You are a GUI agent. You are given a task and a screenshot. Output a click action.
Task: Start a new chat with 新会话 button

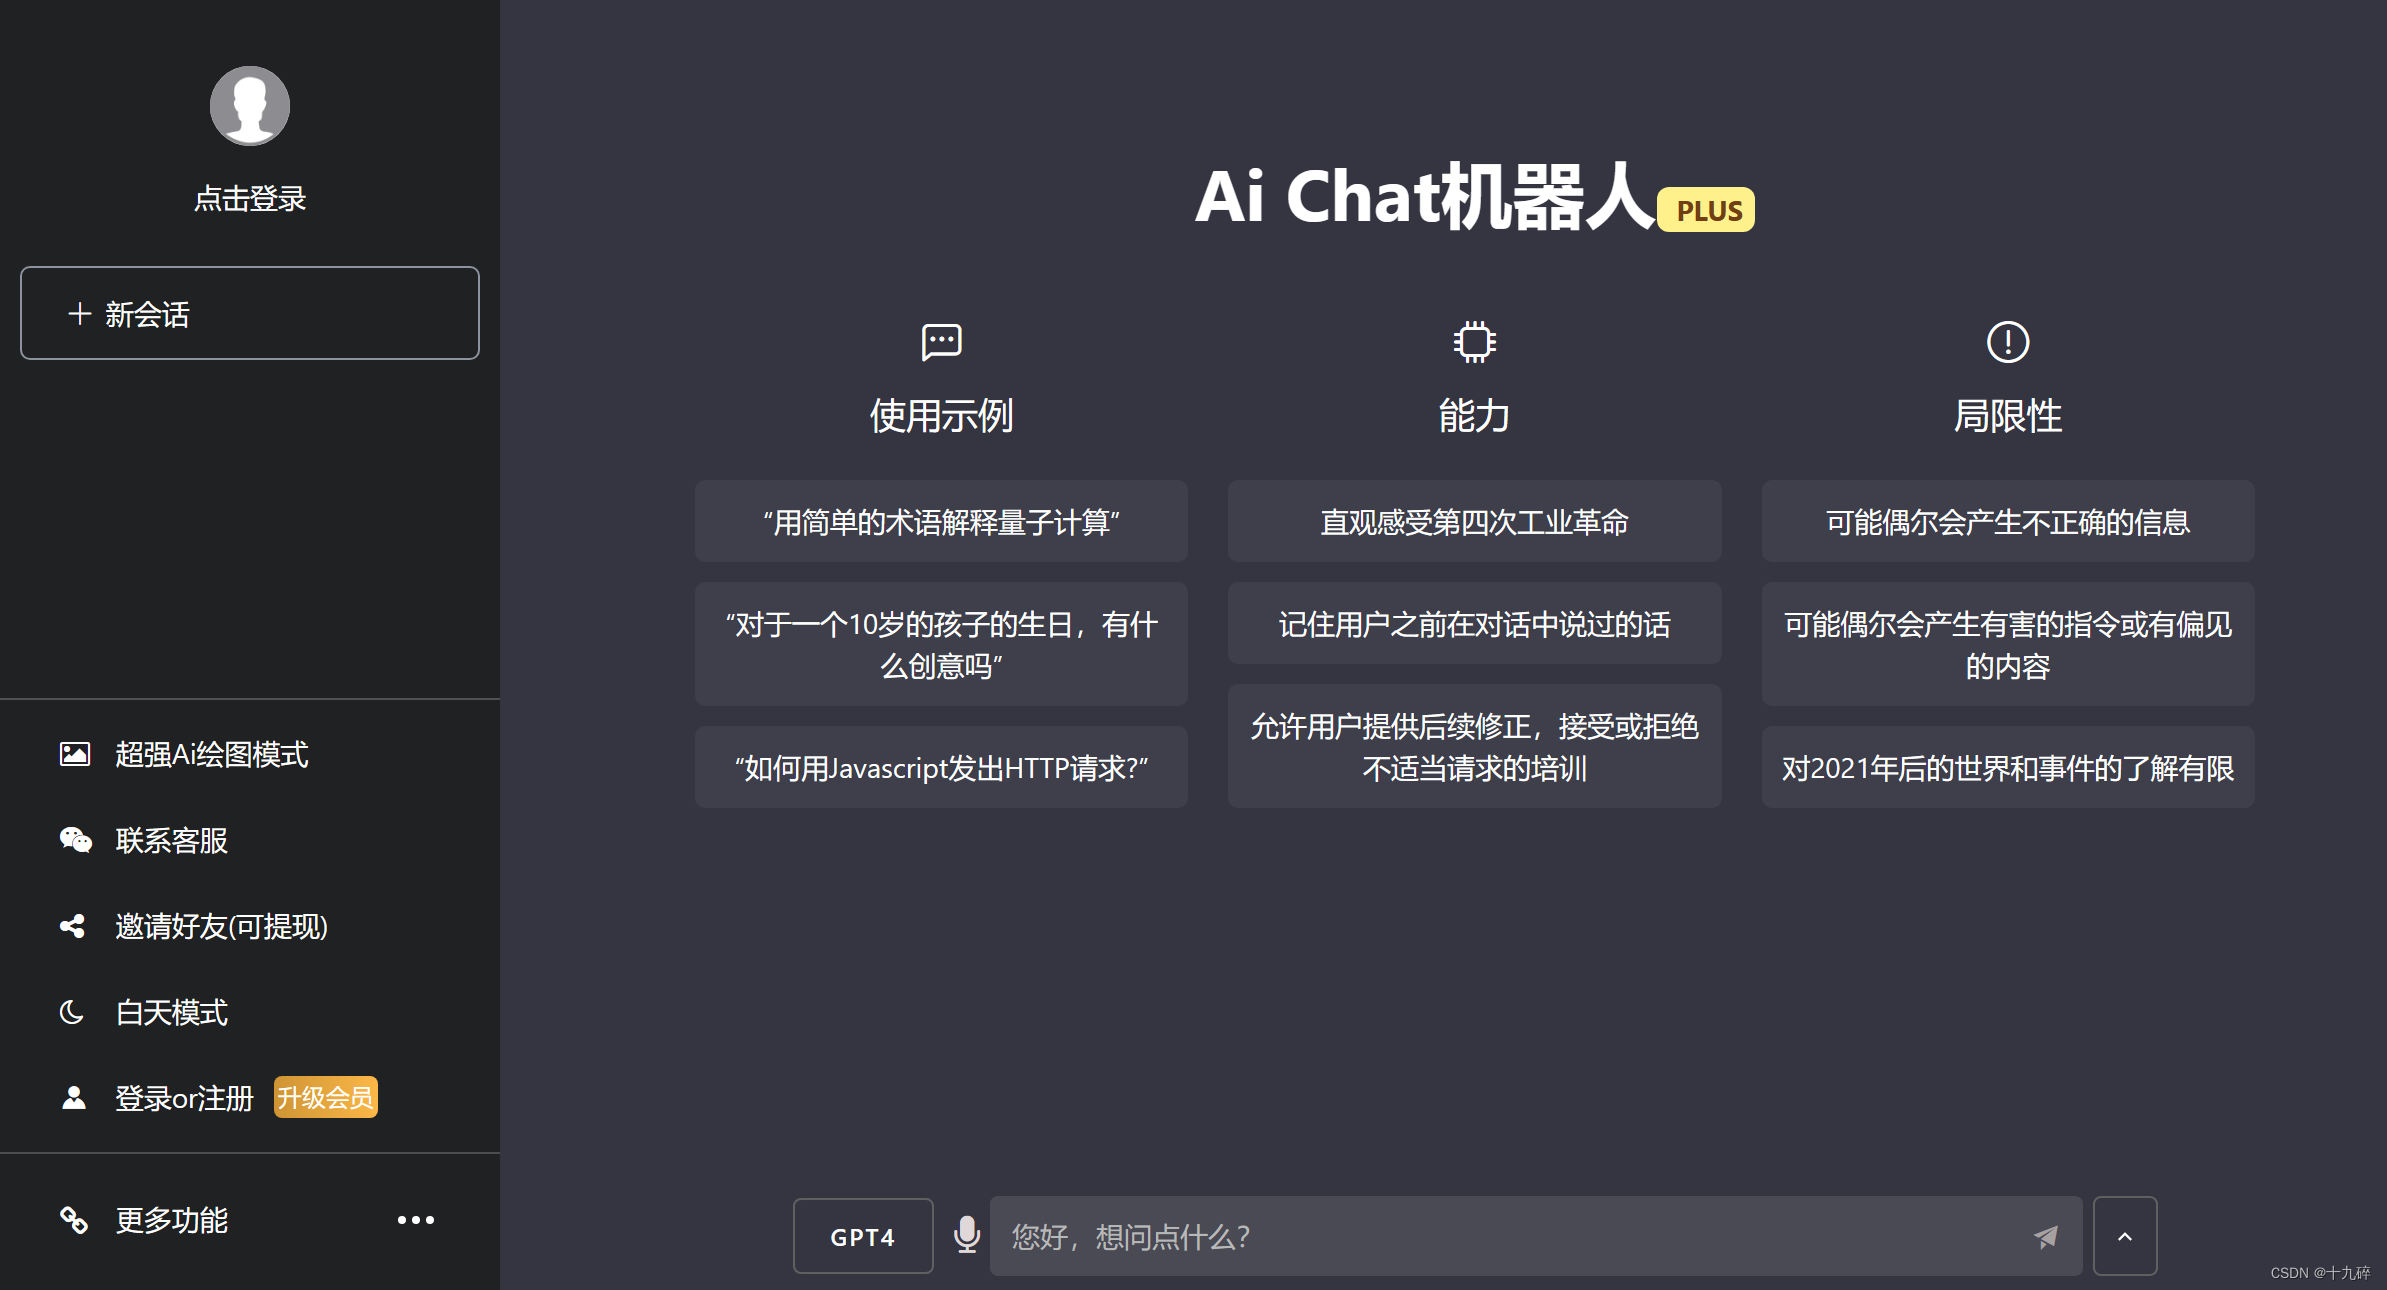[250, 313]
